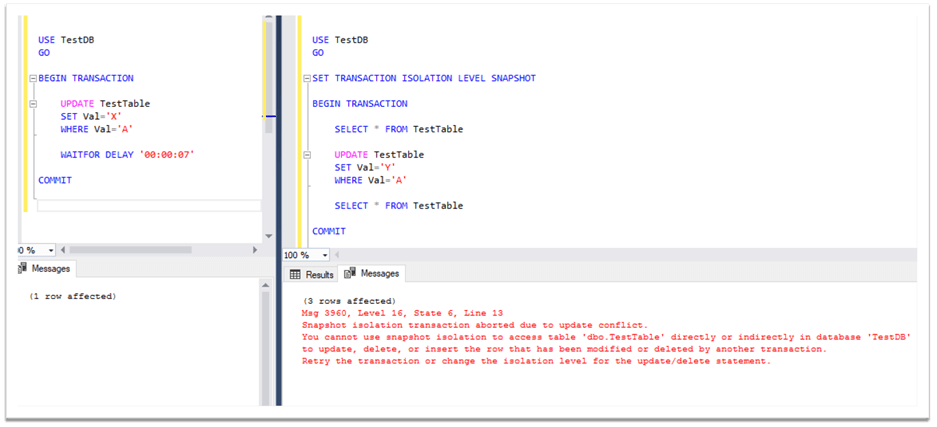Click down arrow of left editor vertical scrollbar

coord(268,236)
